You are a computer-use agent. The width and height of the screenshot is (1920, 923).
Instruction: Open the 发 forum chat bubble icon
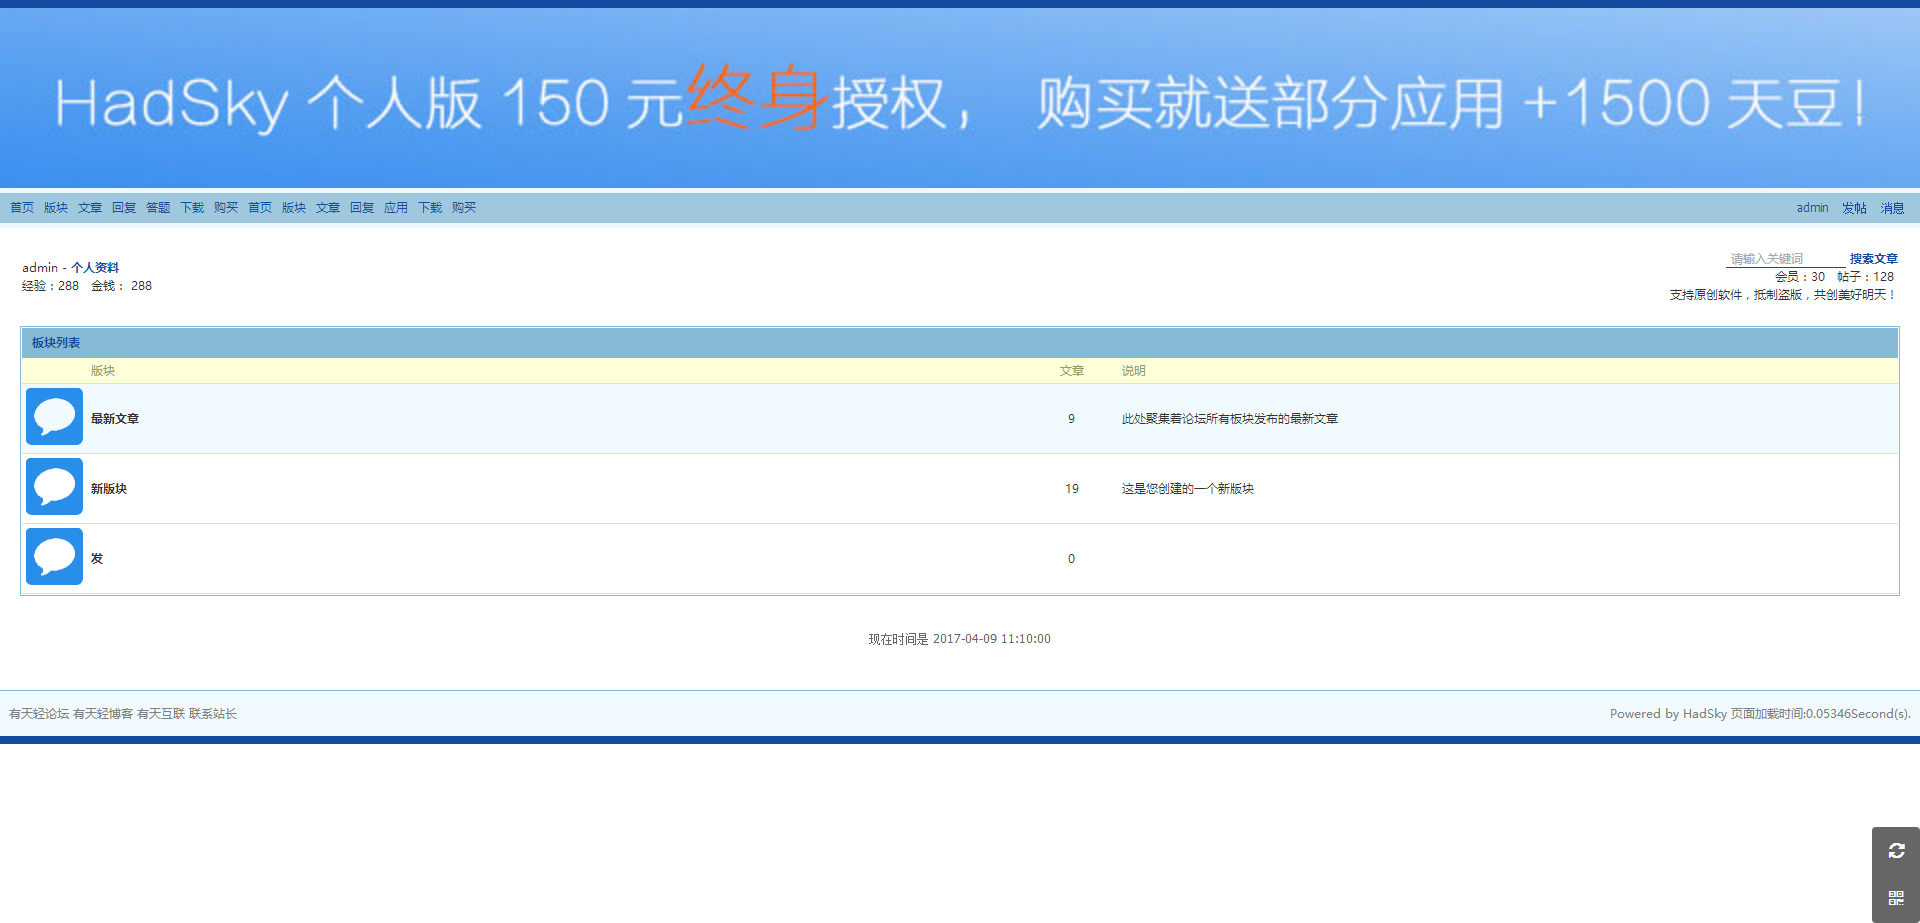click(x=54, y=557)
